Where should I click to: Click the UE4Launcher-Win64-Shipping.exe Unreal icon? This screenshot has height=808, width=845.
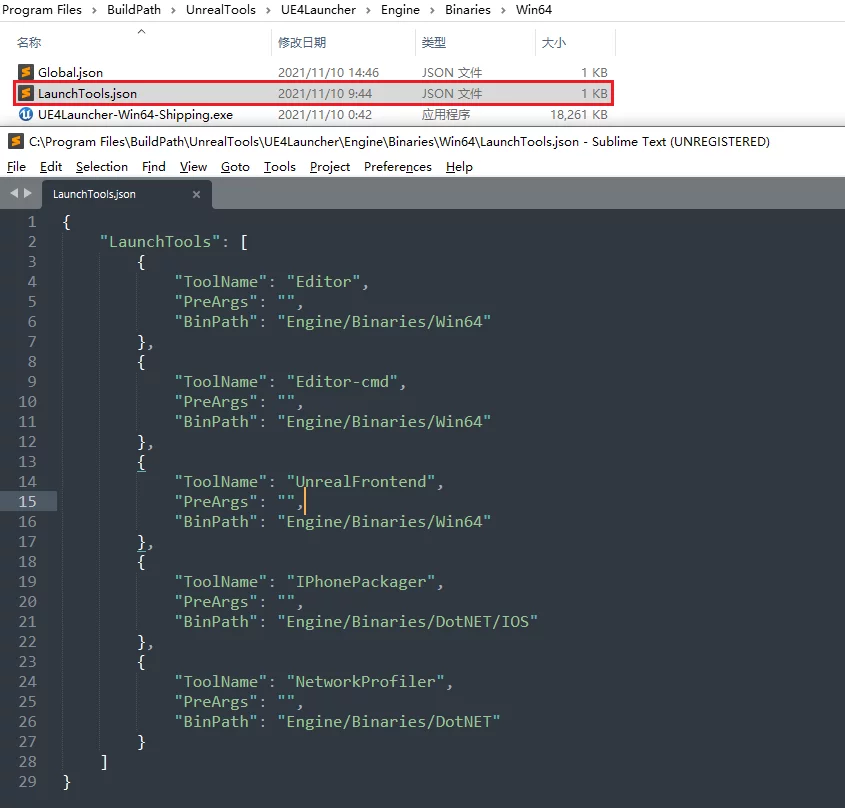(x=26, y=115)
